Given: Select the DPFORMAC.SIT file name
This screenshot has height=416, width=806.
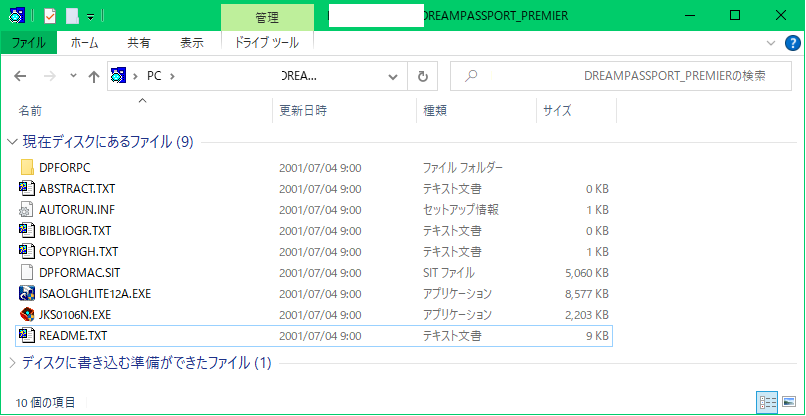Looking at the screenshot, I should (80, 273).
